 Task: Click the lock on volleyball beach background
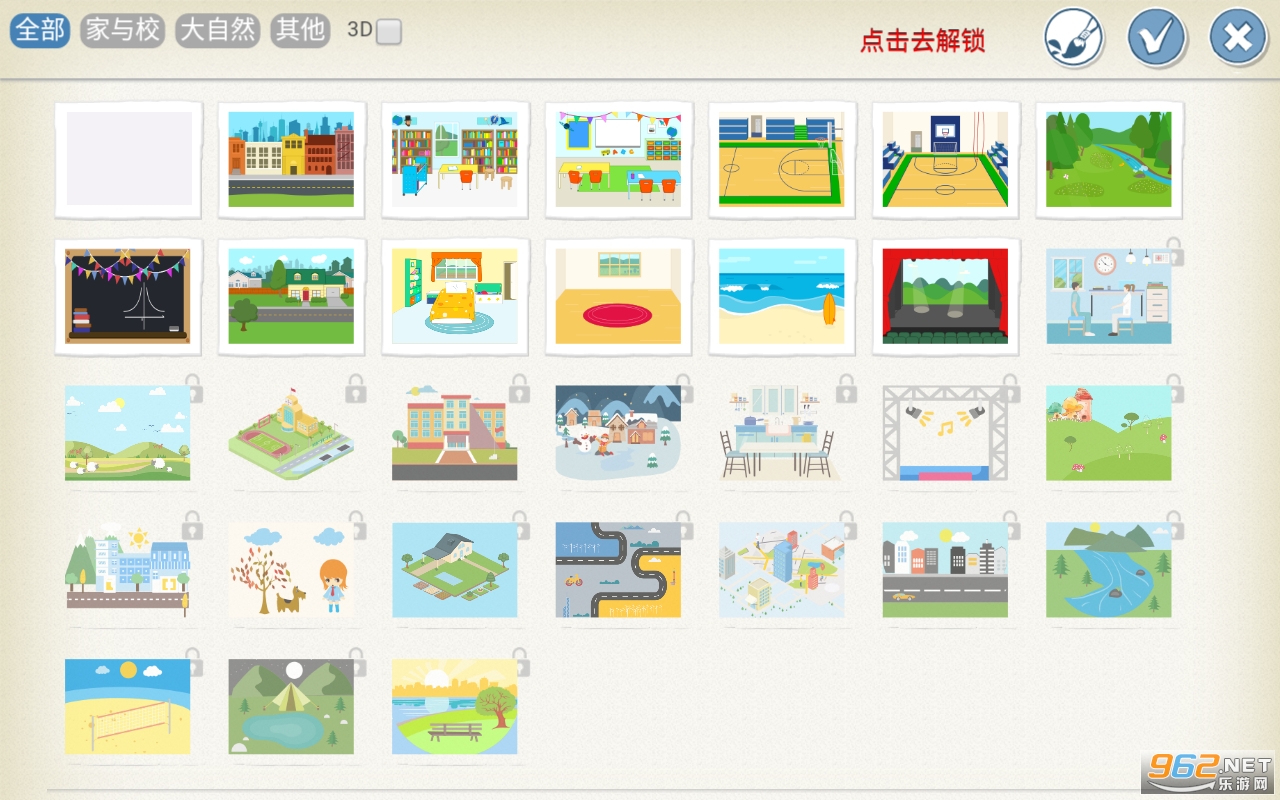pos(193,661)
